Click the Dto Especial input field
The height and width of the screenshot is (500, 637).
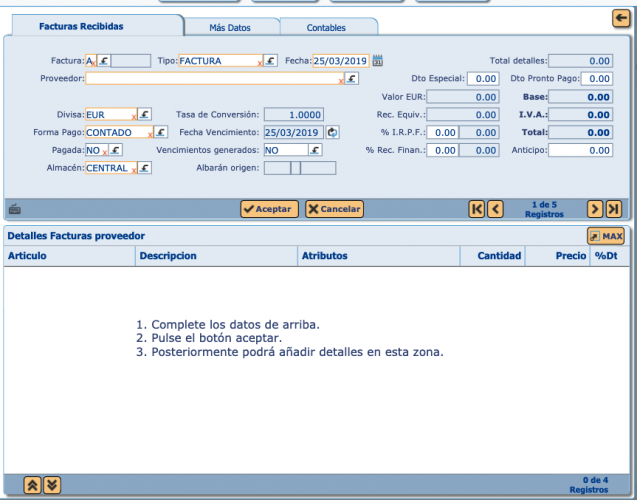482,79
